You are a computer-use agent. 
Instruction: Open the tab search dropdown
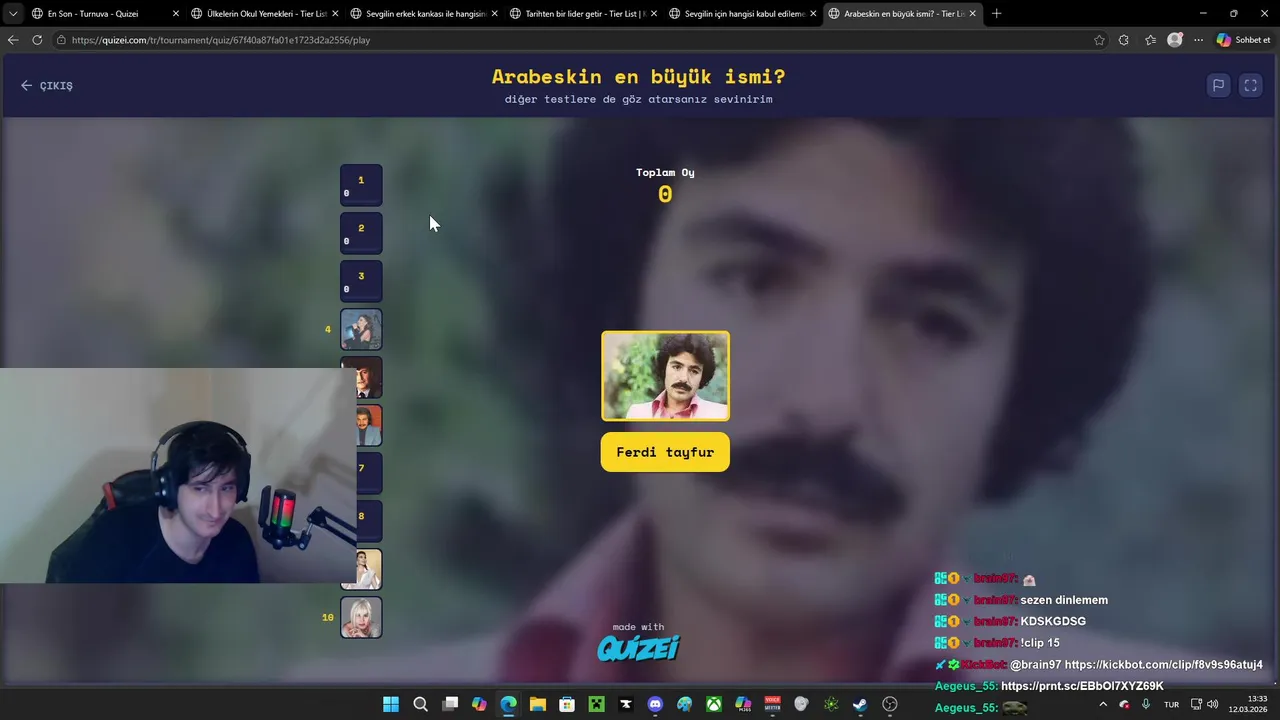(12, 14)
